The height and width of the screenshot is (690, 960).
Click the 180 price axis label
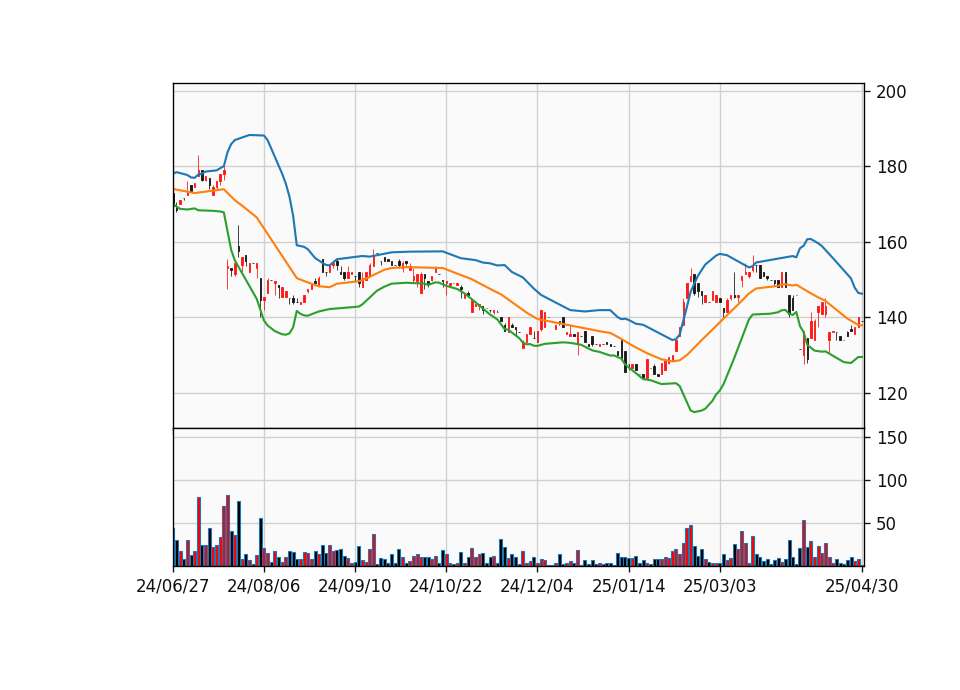click(x=891, y=167)
